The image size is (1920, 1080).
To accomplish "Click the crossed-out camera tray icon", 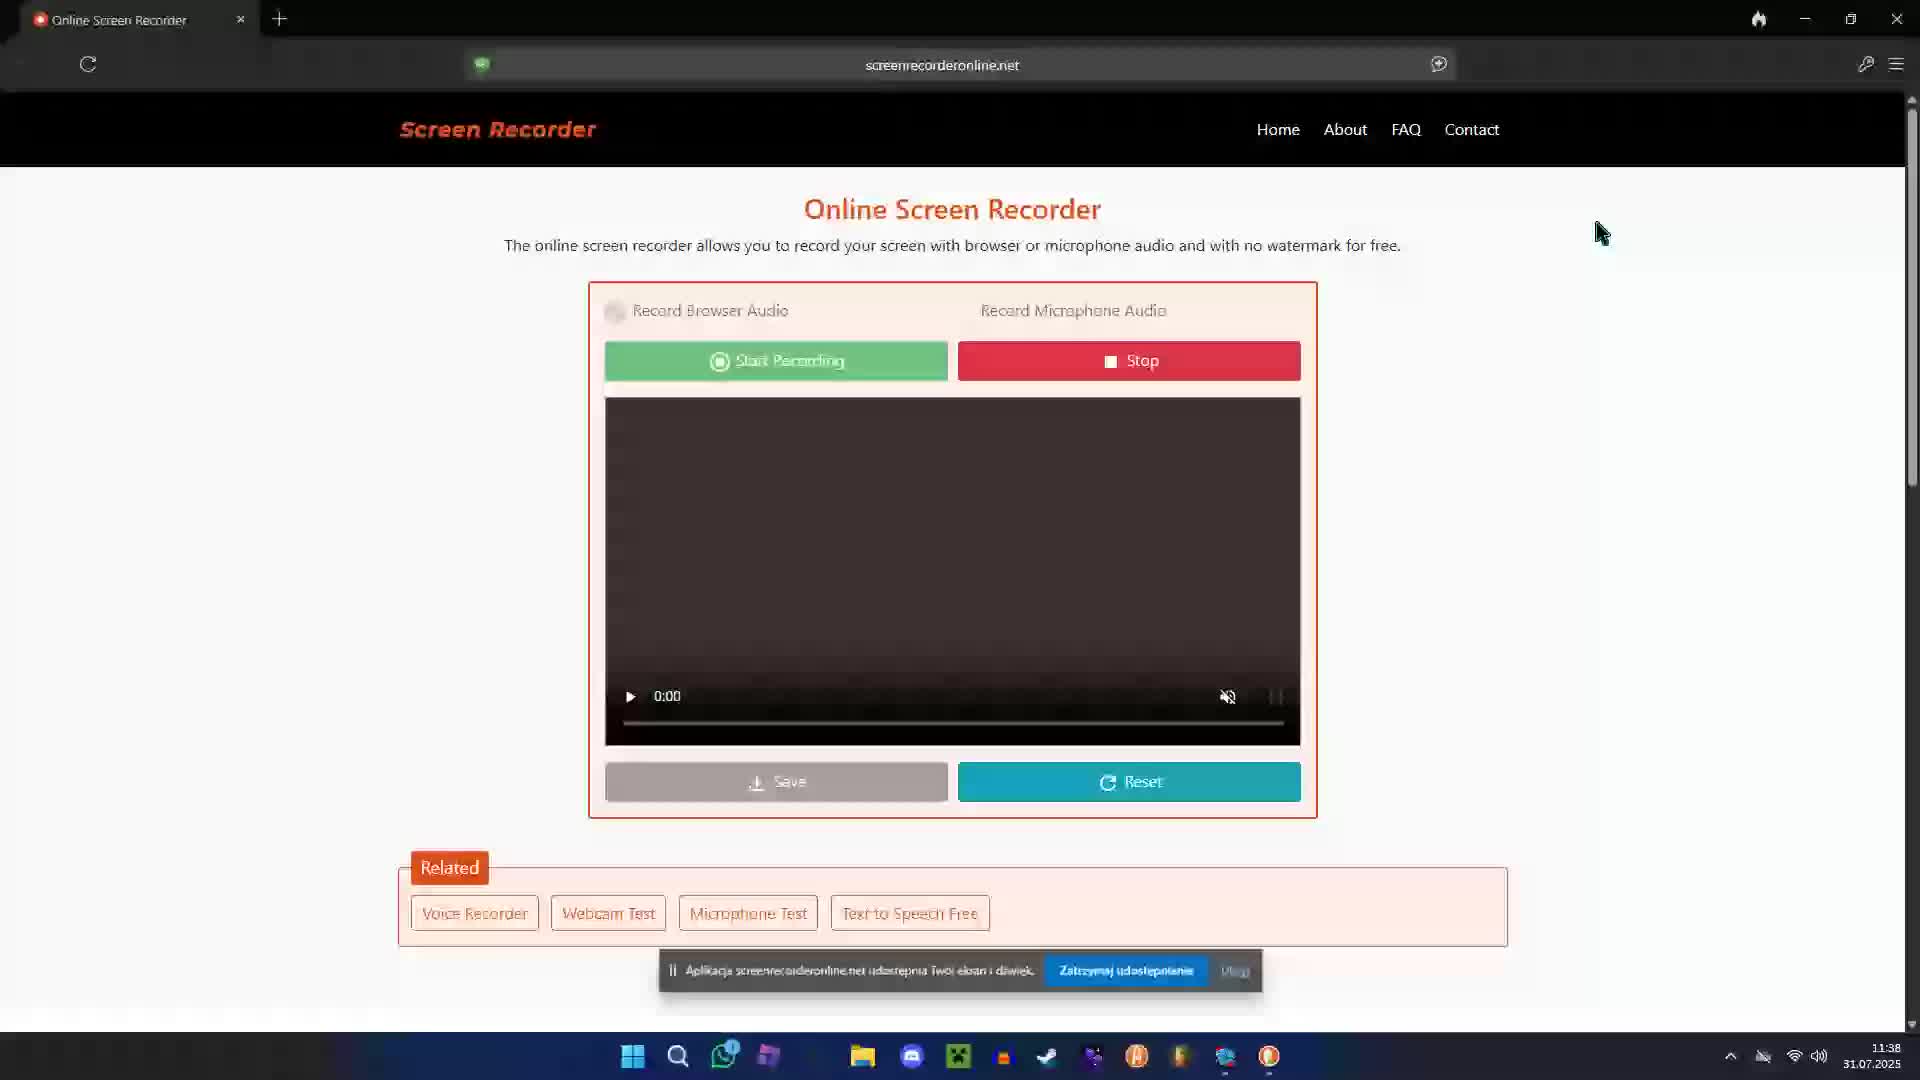I will click(x=1763, y=1056).
